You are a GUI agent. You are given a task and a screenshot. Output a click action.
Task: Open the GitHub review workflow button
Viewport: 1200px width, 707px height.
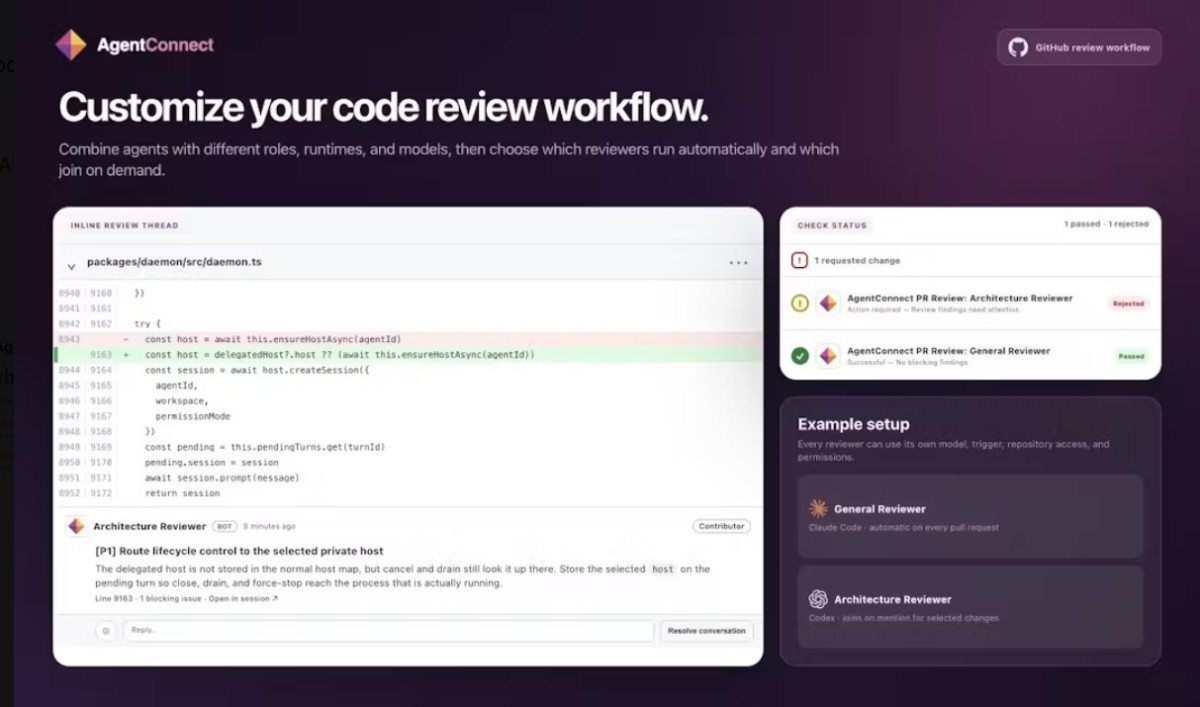pos(1079,47)
